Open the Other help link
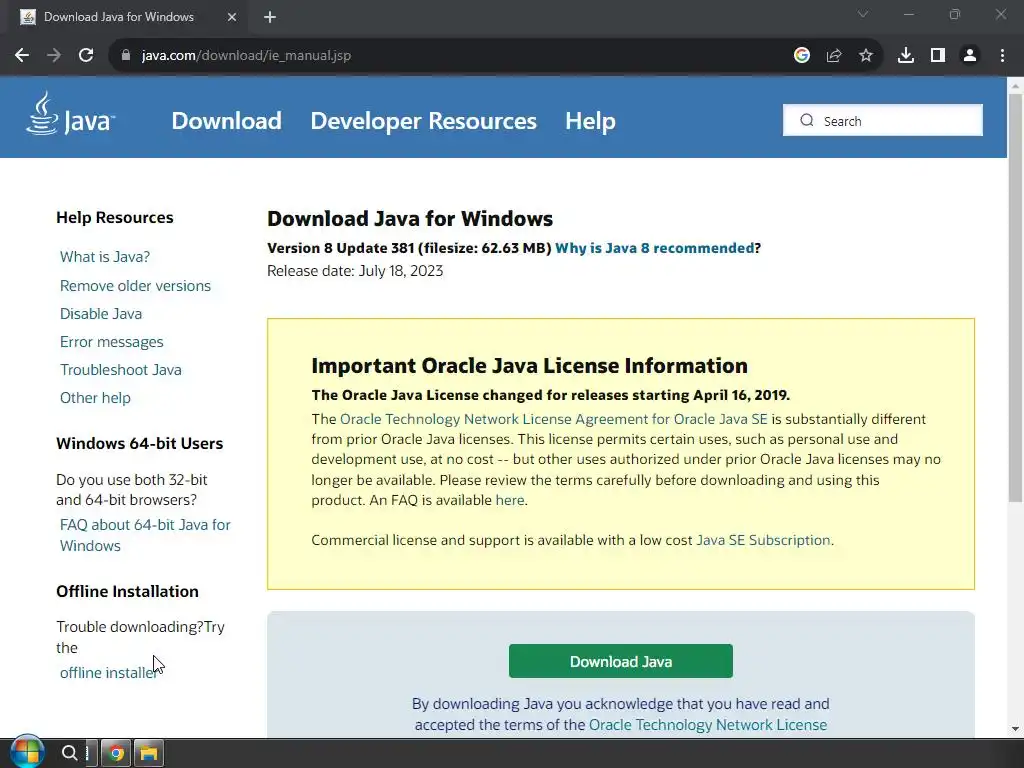The image size is (1024, 768). coord(95,398)
